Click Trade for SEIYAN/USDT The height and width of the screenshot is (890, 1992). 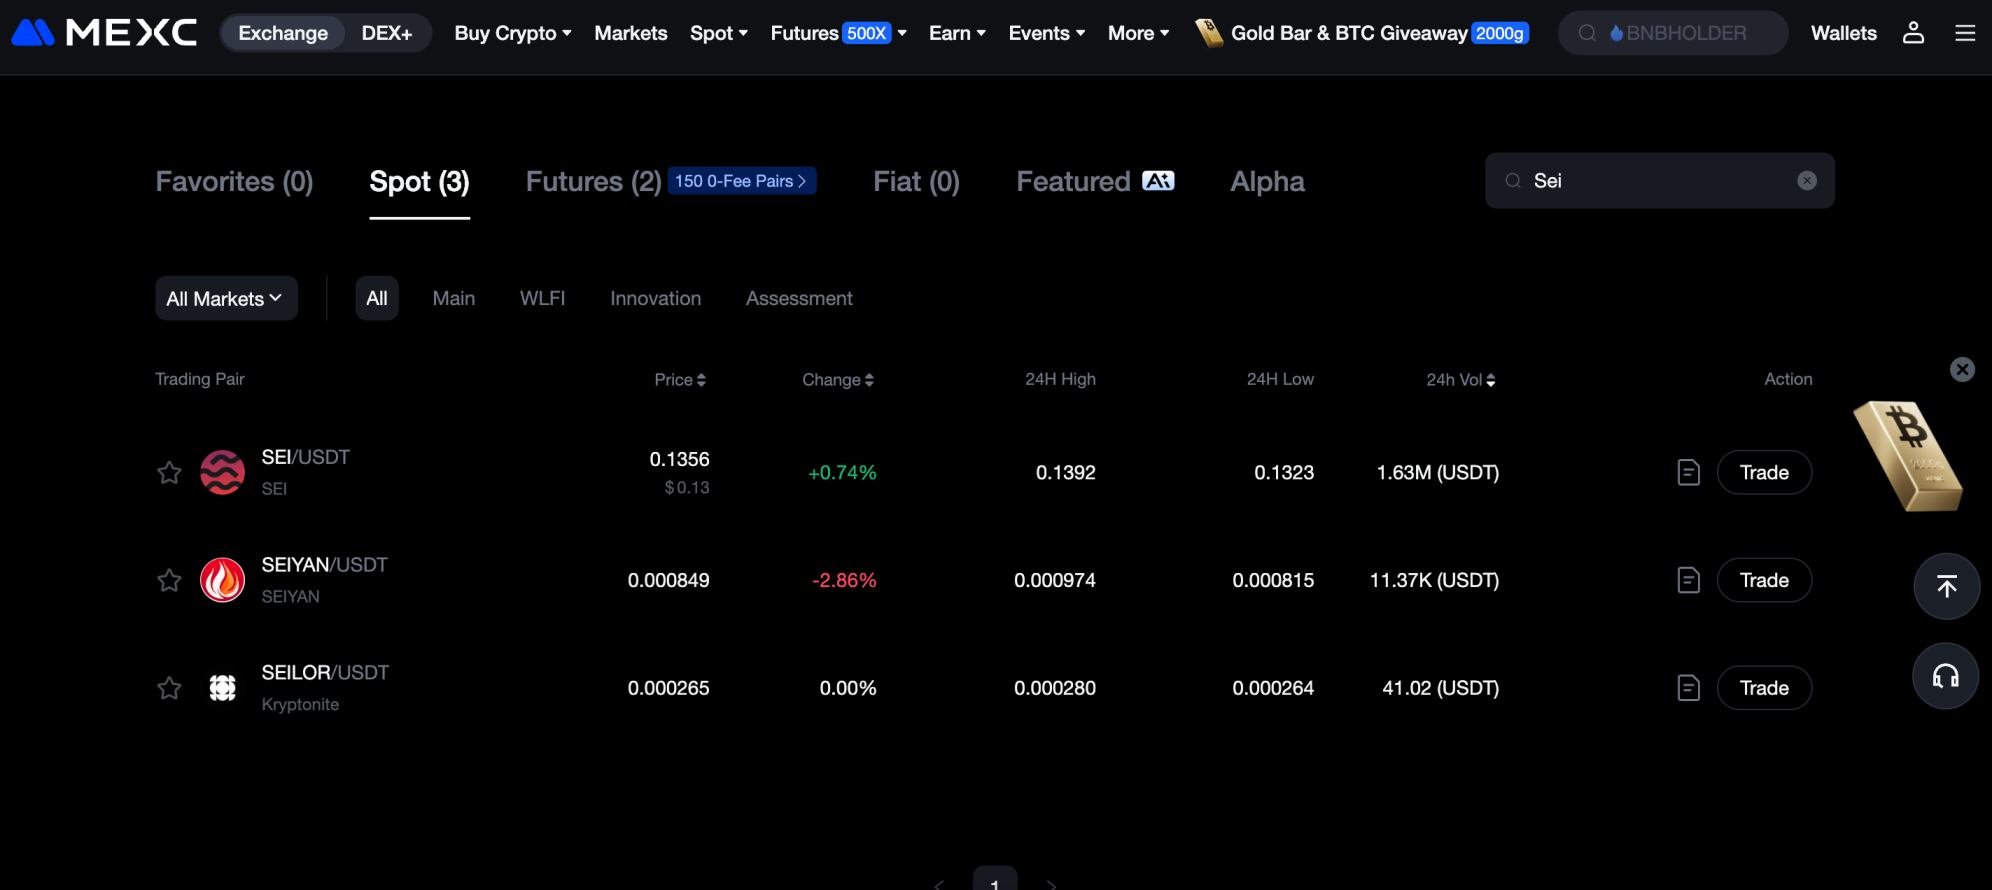(1764, 580)
